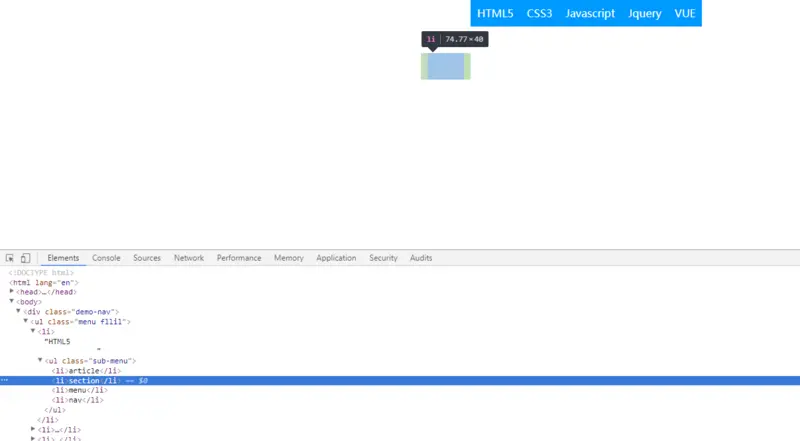This screenshot has width=800, height=441.
Task: Open the Audits tab
Action: click(421, 258)
